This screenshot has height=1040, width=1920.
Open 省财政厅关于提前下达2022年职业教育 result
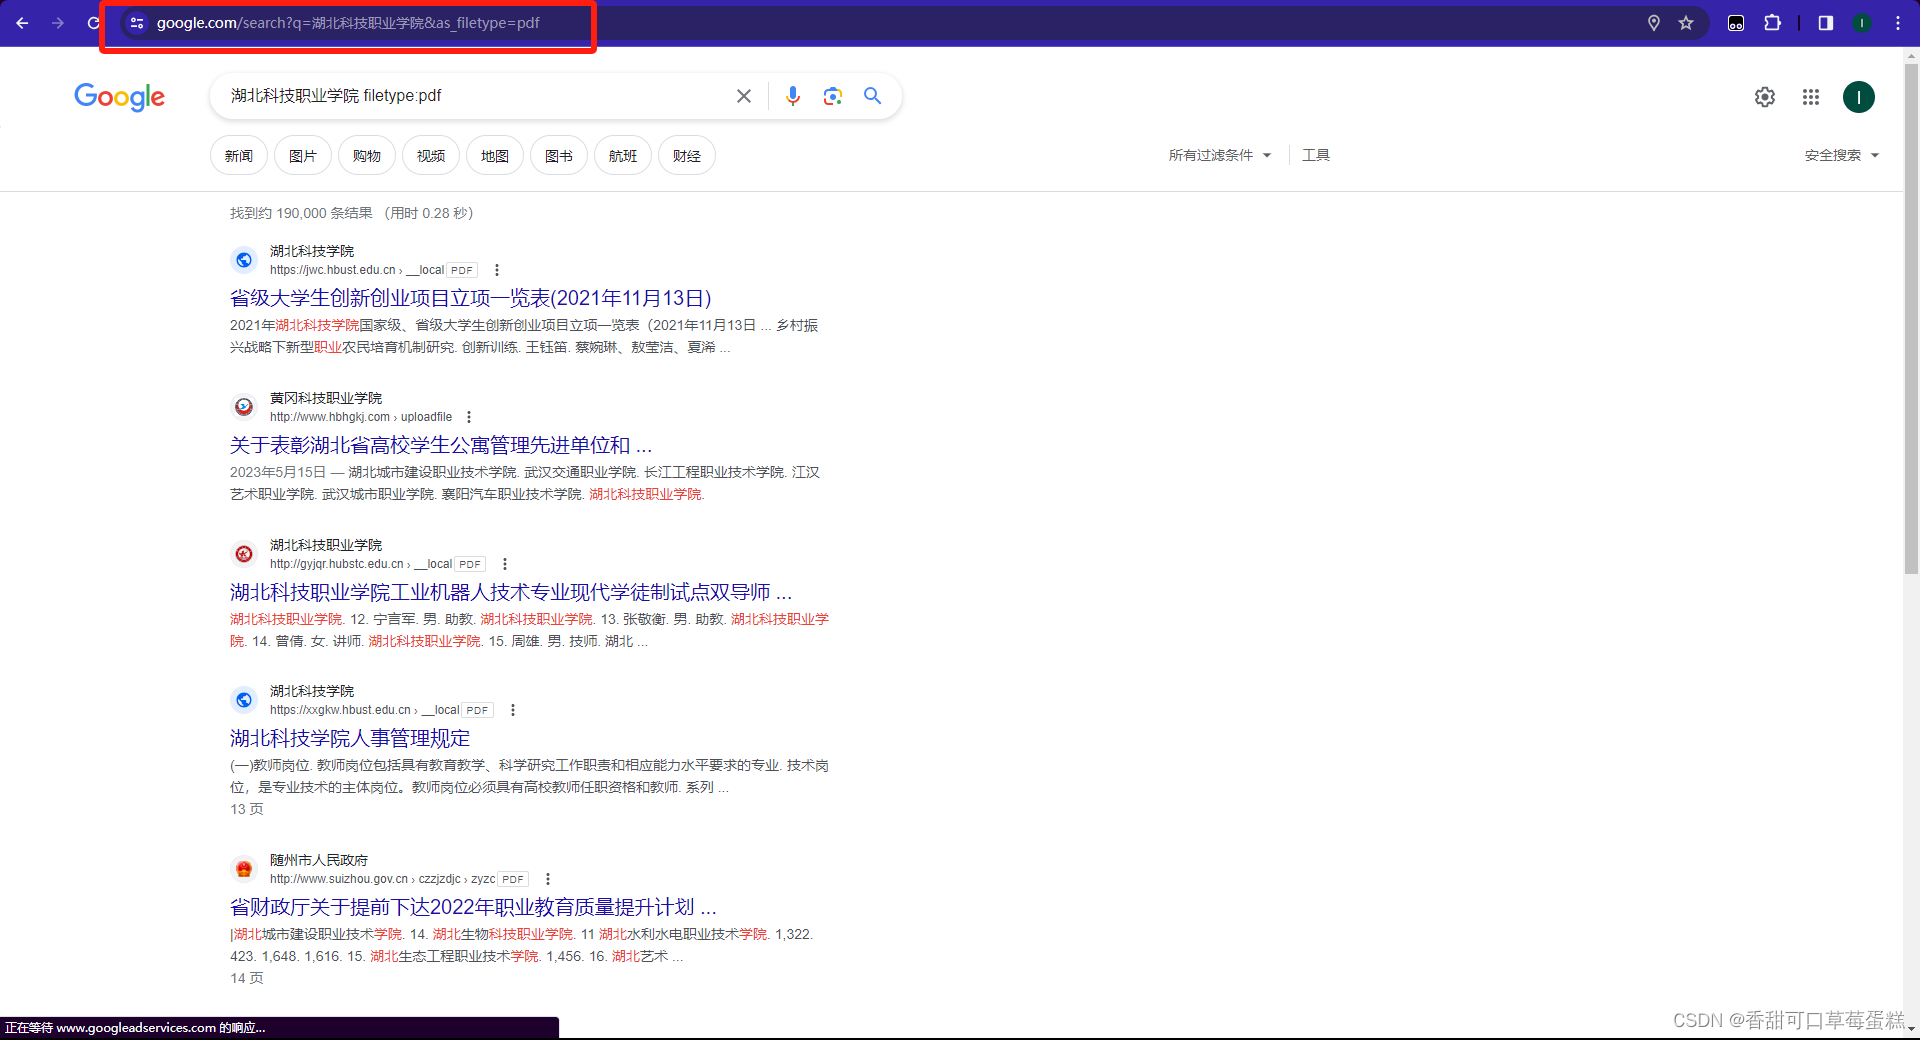[x=473, y=907]
